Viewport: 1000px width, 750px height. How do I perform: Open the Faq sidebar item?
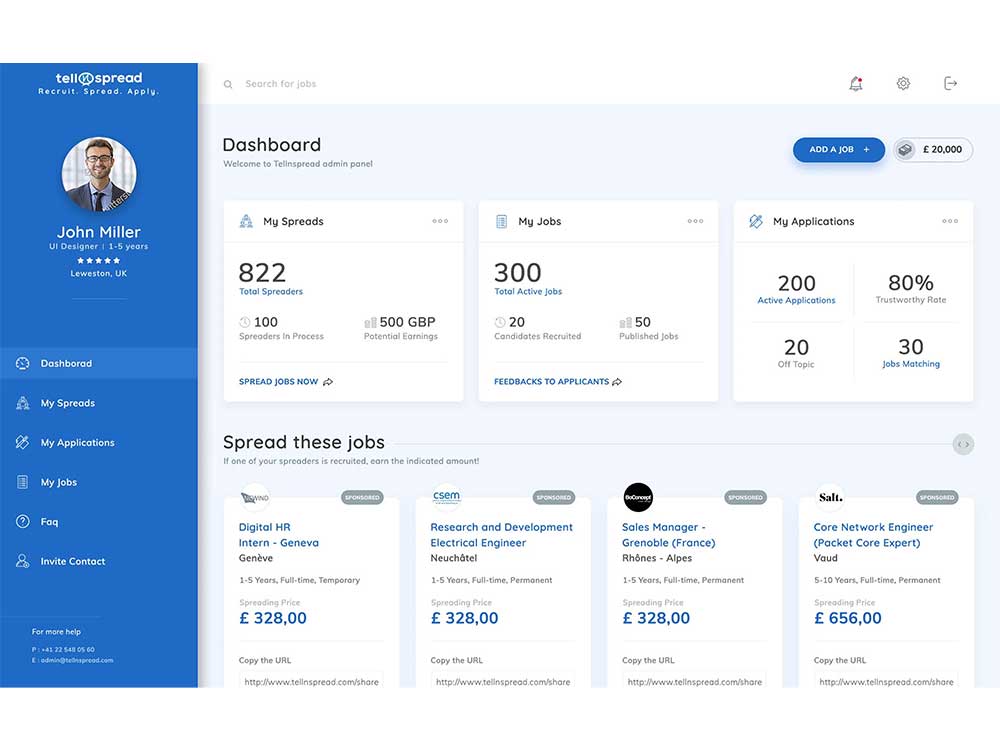click(99, 522)
